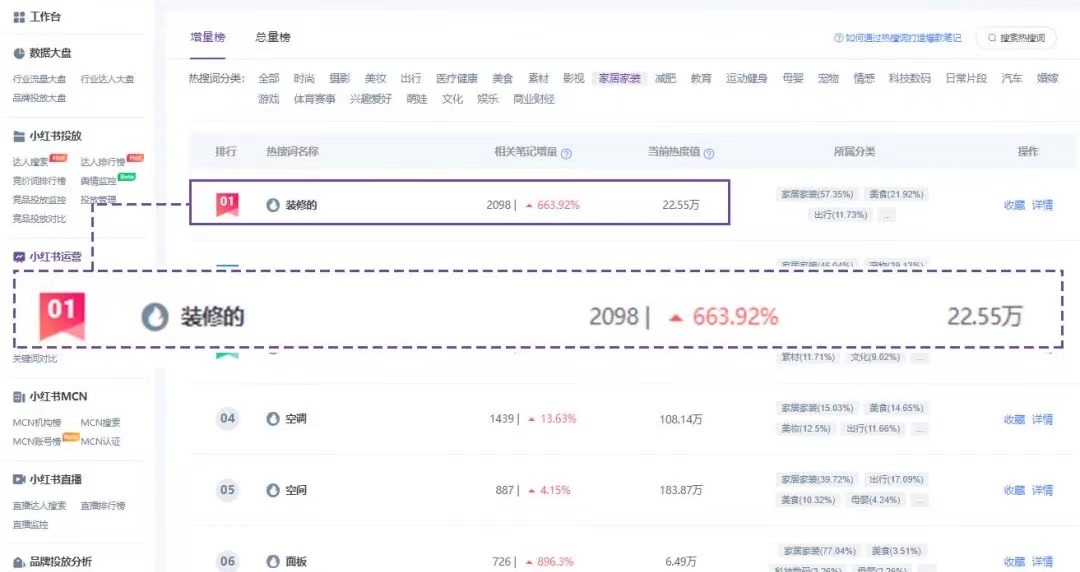Open MCN账号榜 in the sidebar
The width and height of the screenshot is (1080, 572).
tap(37, 442)
